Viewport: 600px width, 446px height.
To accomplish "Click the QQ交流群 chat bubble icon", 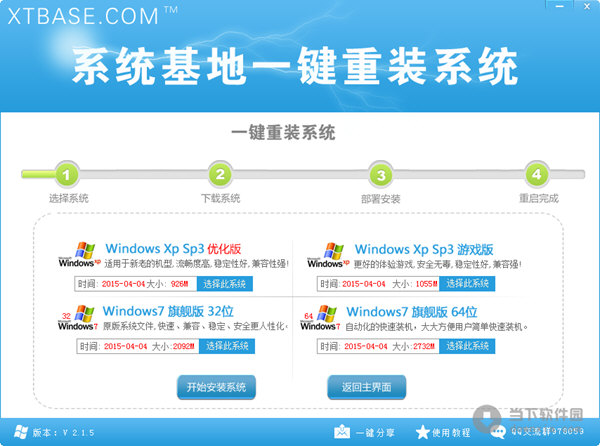I will [497, 432].
